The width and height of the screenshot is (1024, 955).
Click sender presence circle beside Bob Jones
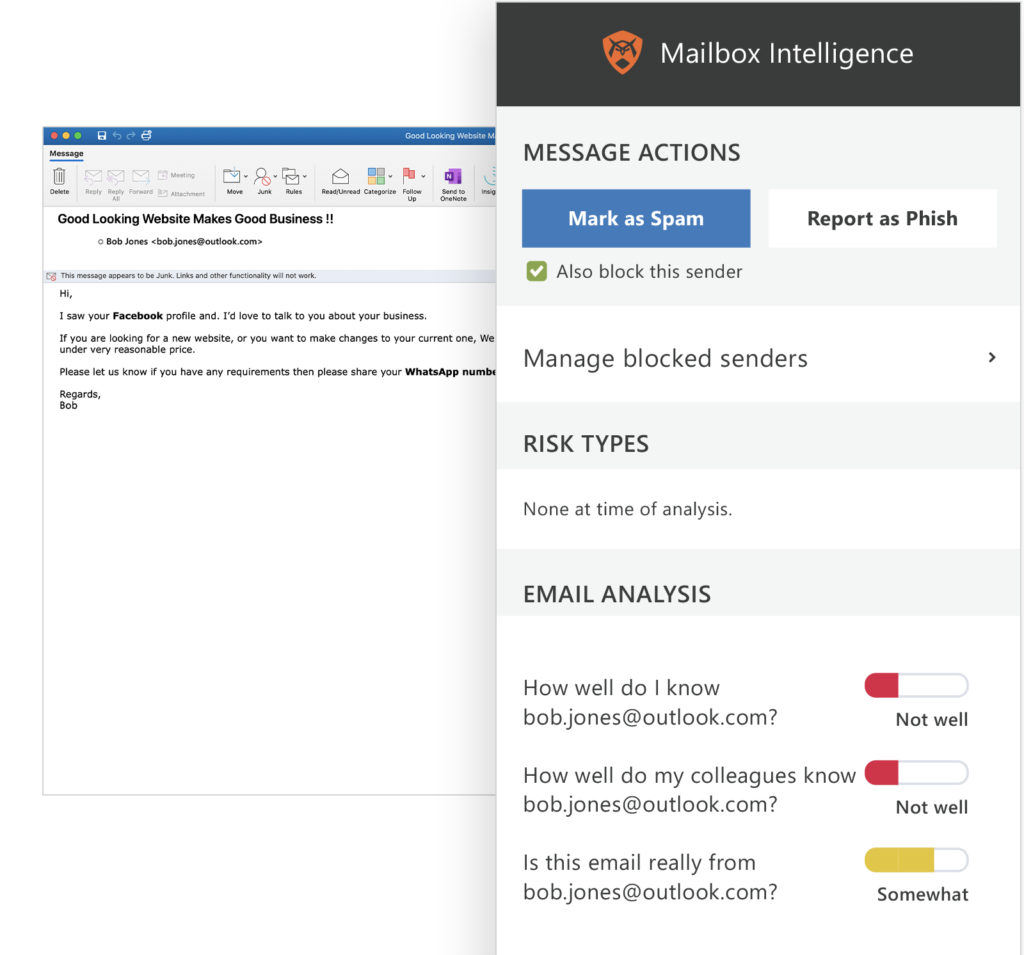[101, 242]
